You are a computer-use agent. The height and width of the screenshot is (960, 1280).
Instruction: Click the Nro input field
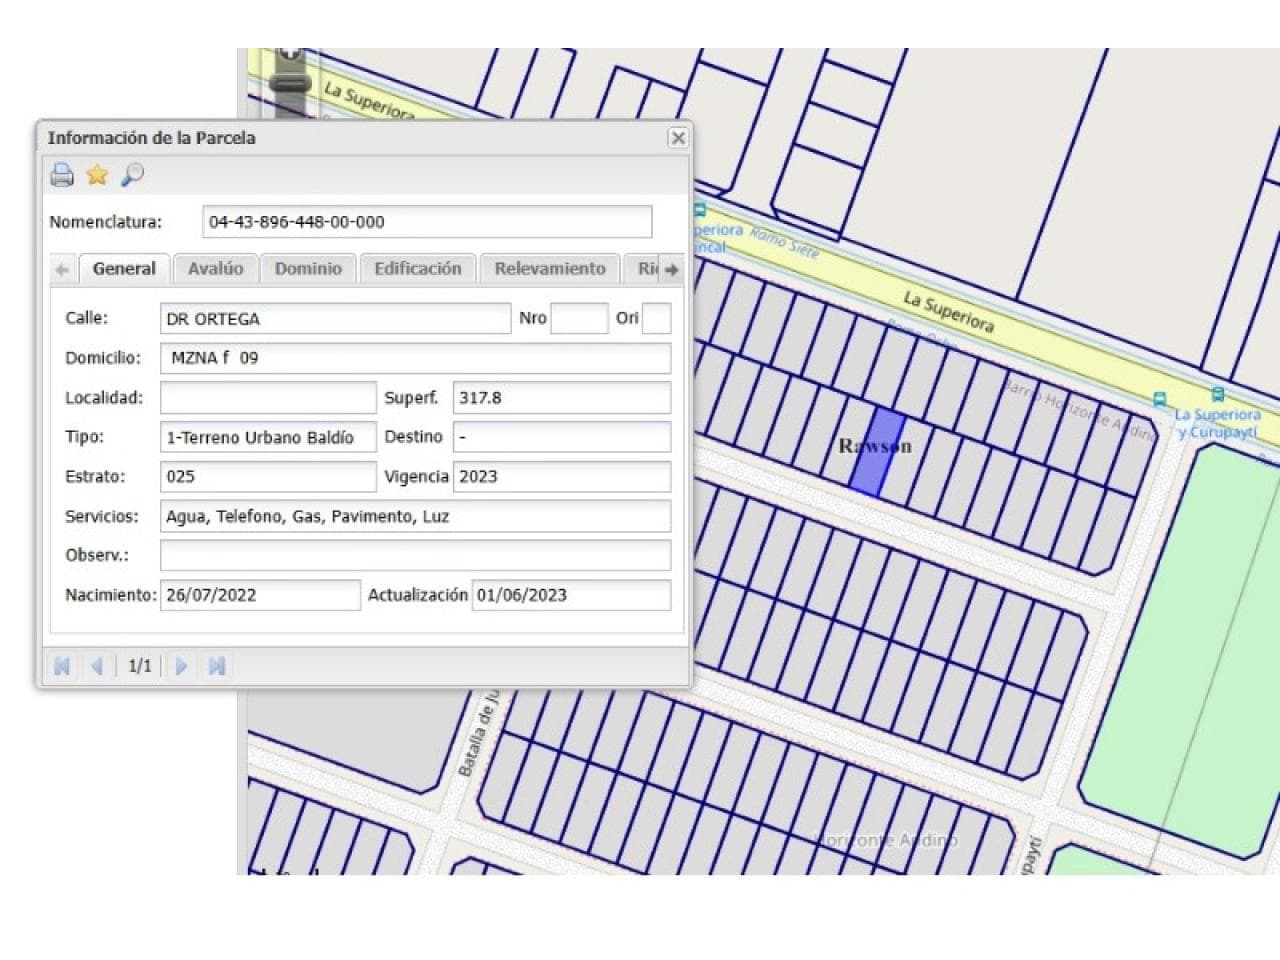579,319
